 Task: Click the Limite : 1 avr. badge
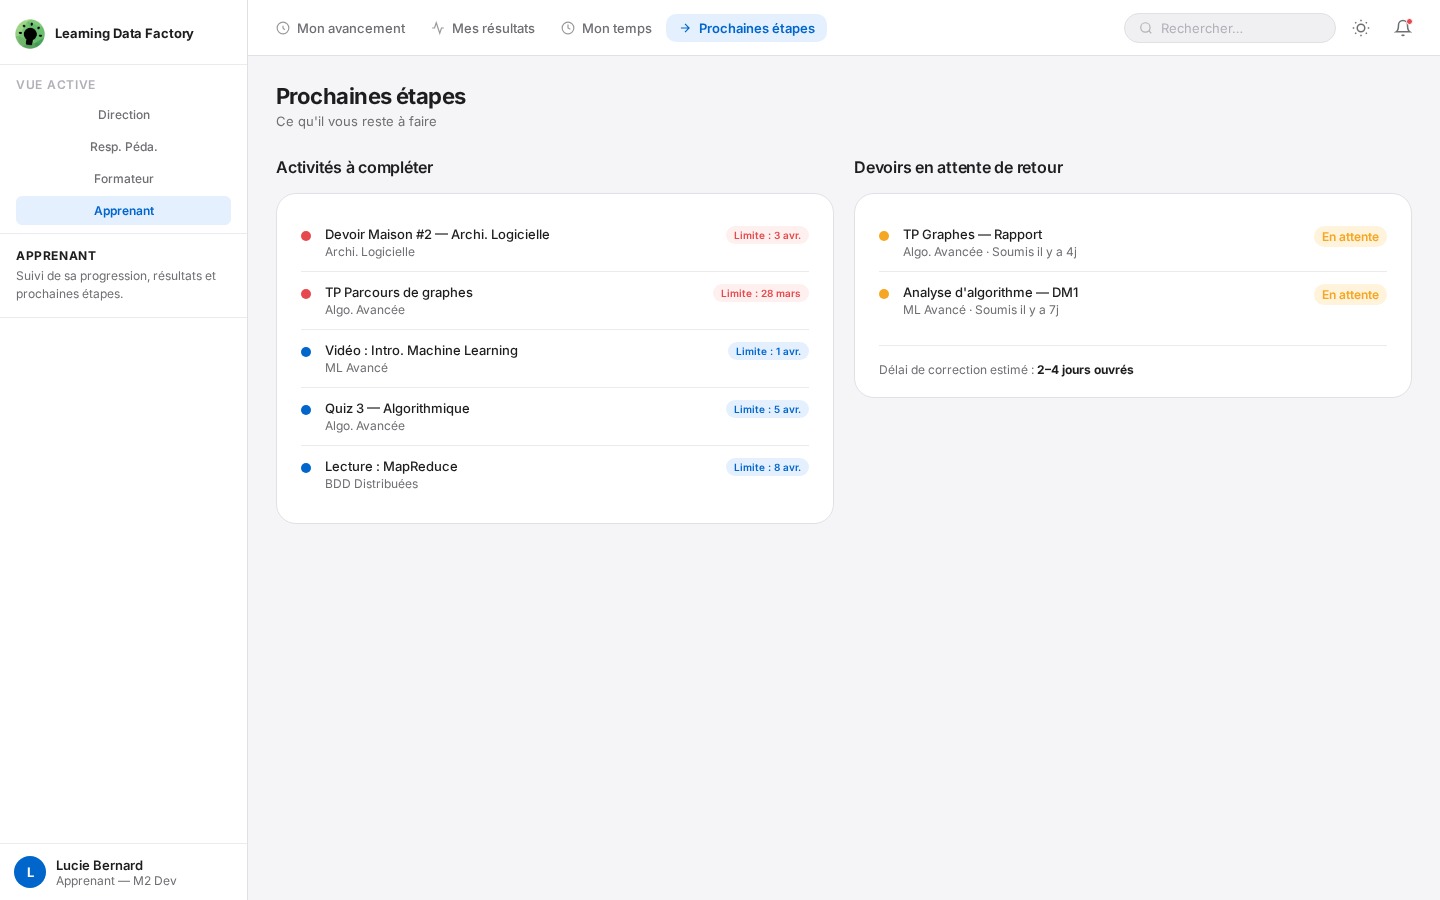(768, 351)
